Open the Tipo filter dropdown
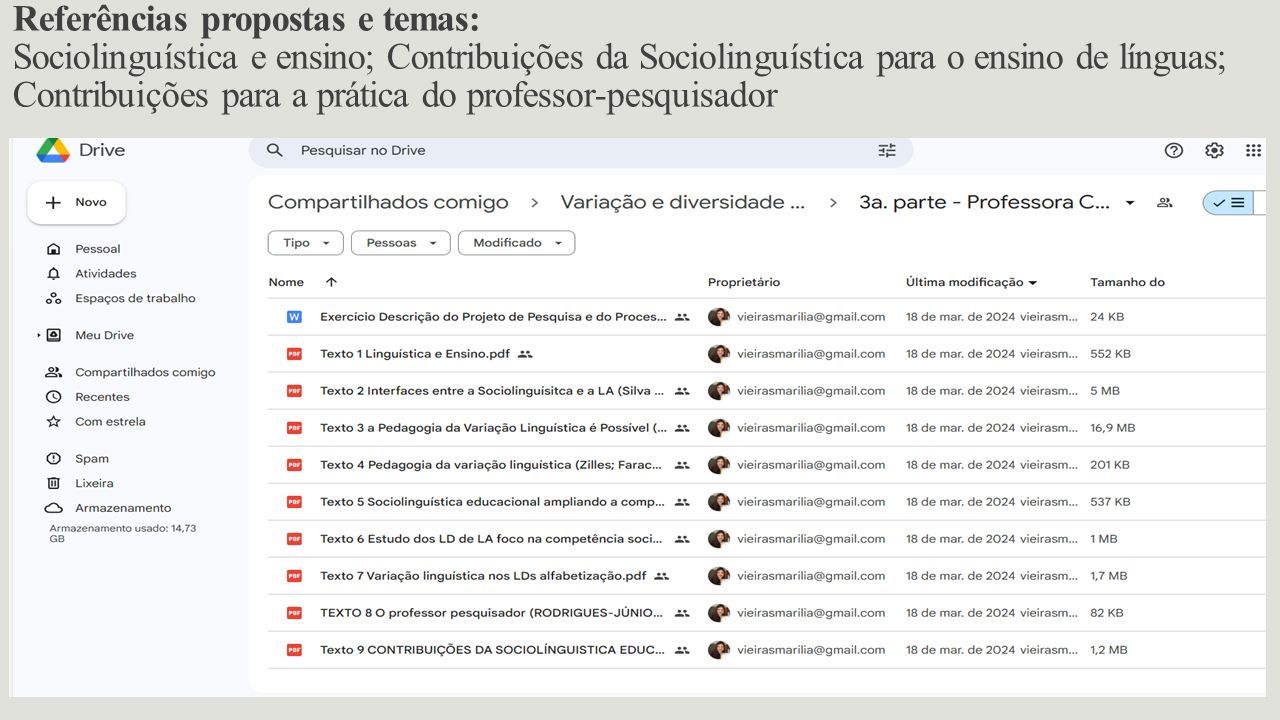 point(306,243)
